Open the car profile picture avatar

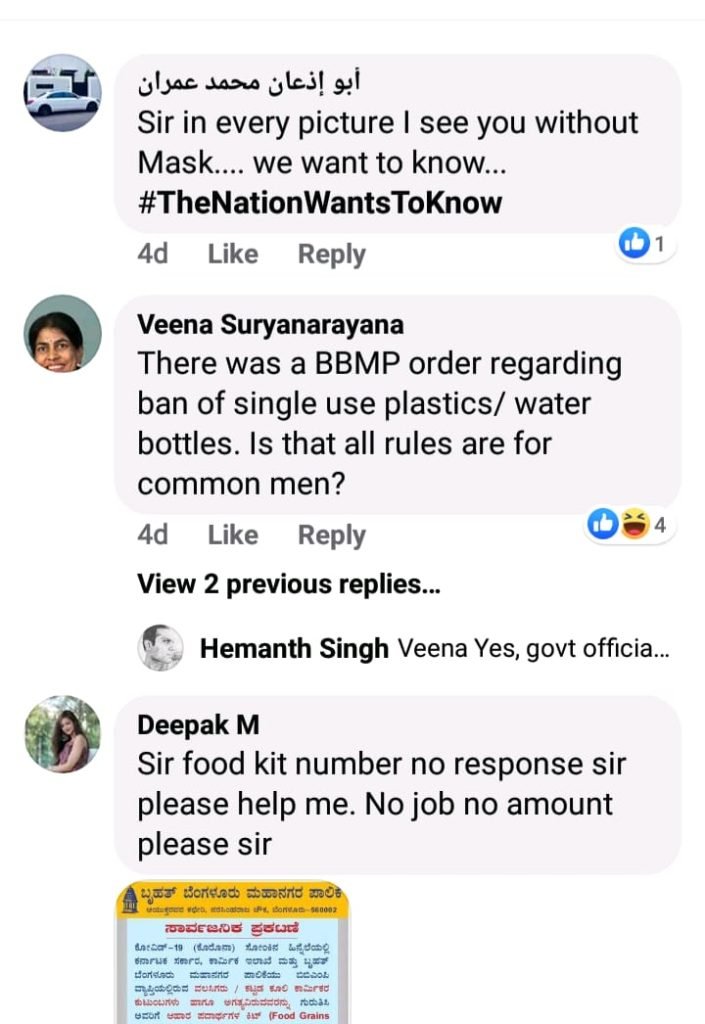pos(62,93)
